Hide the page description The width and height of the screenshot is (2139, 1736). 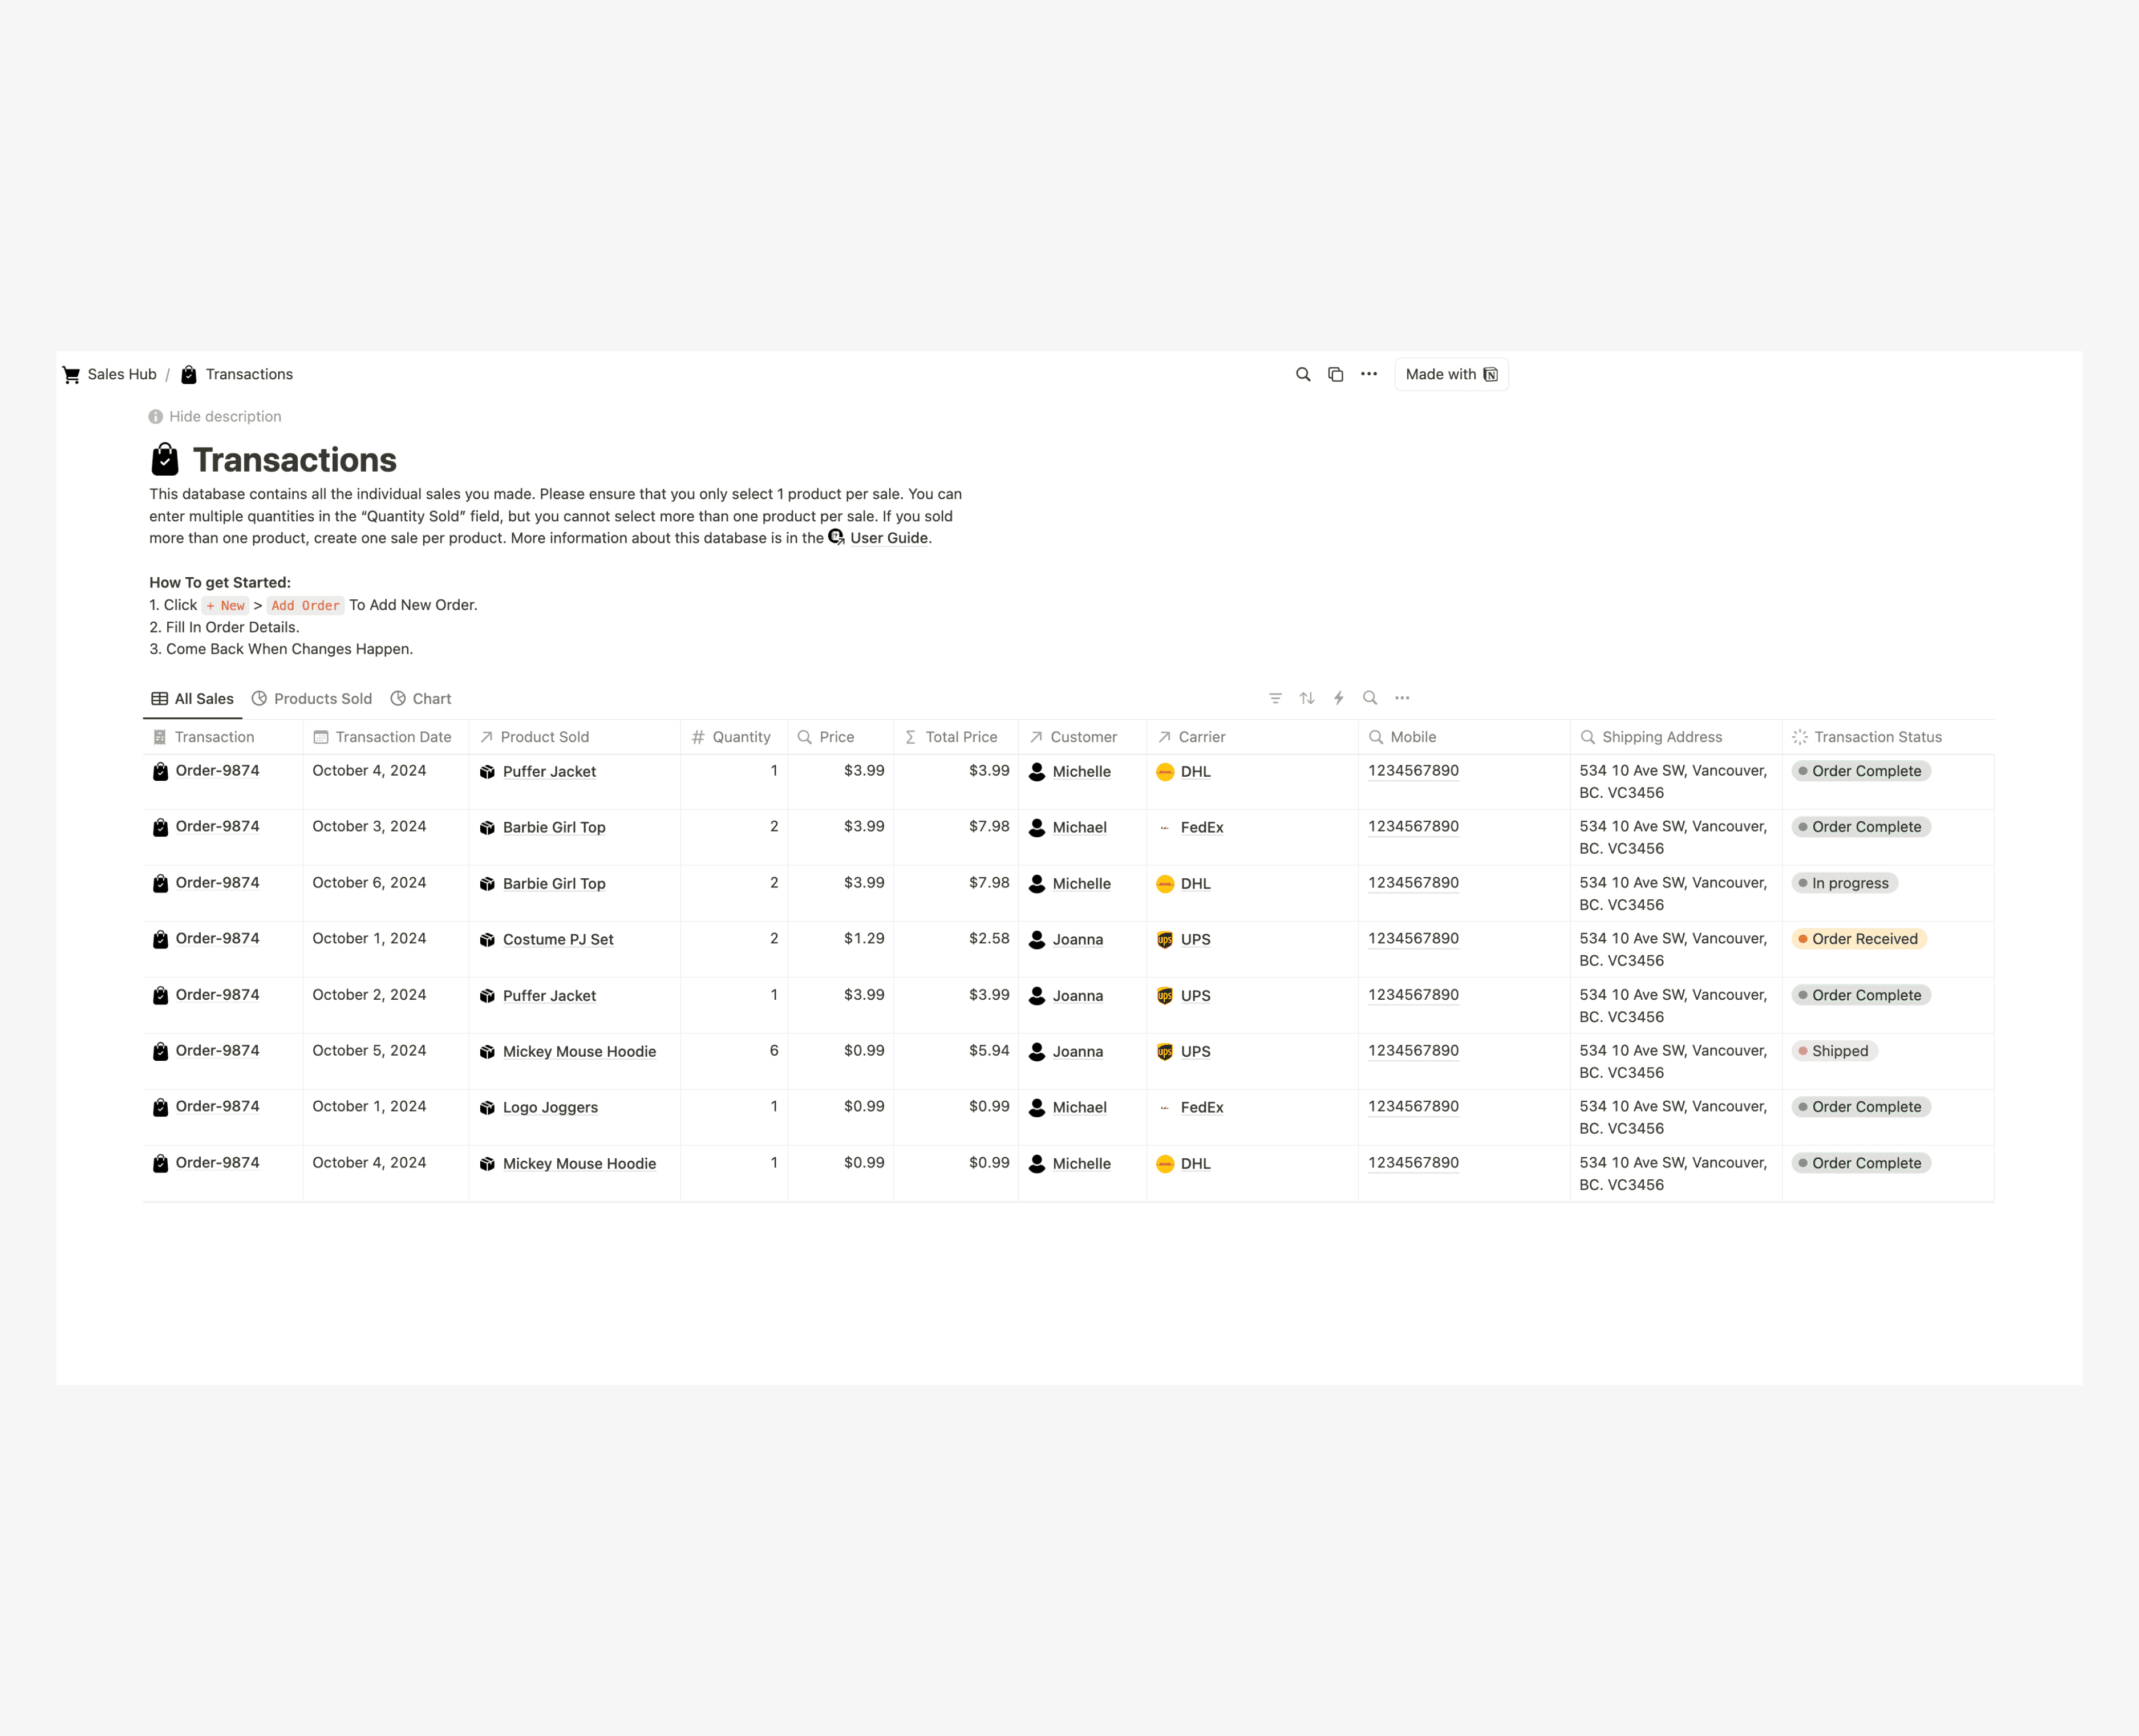pos(215,416)
